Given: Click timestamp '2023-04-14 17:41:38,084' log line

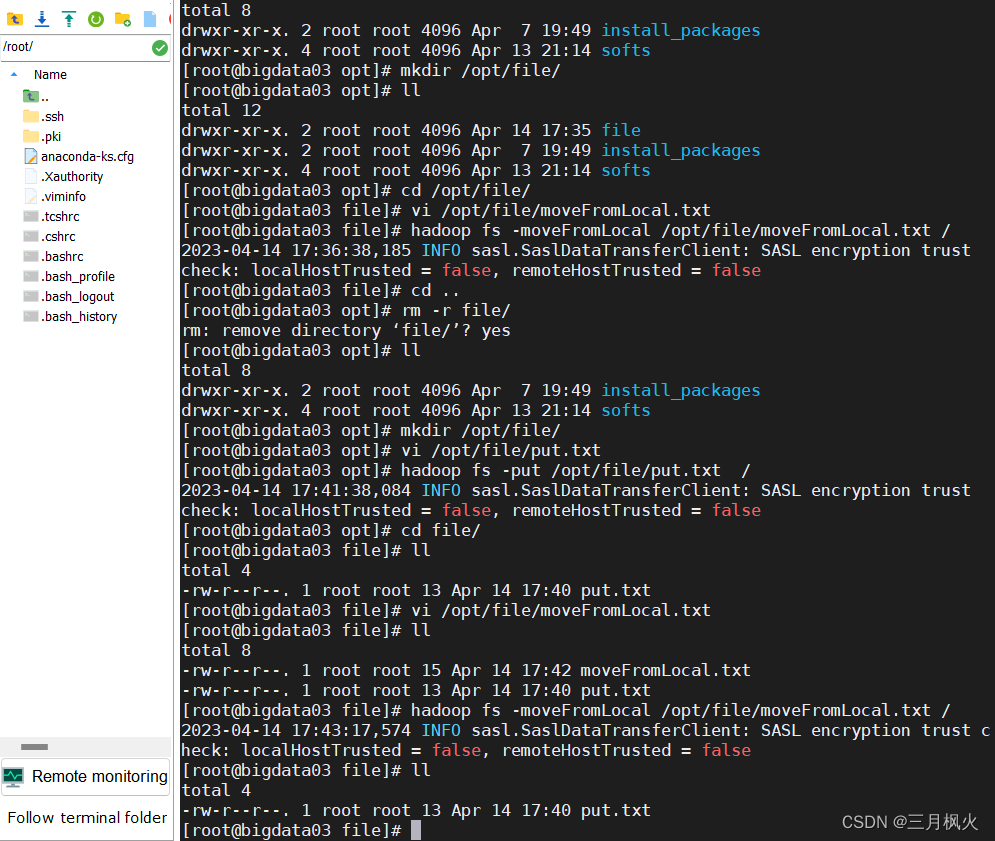Looking at the screenshot, I should [296, 490].
